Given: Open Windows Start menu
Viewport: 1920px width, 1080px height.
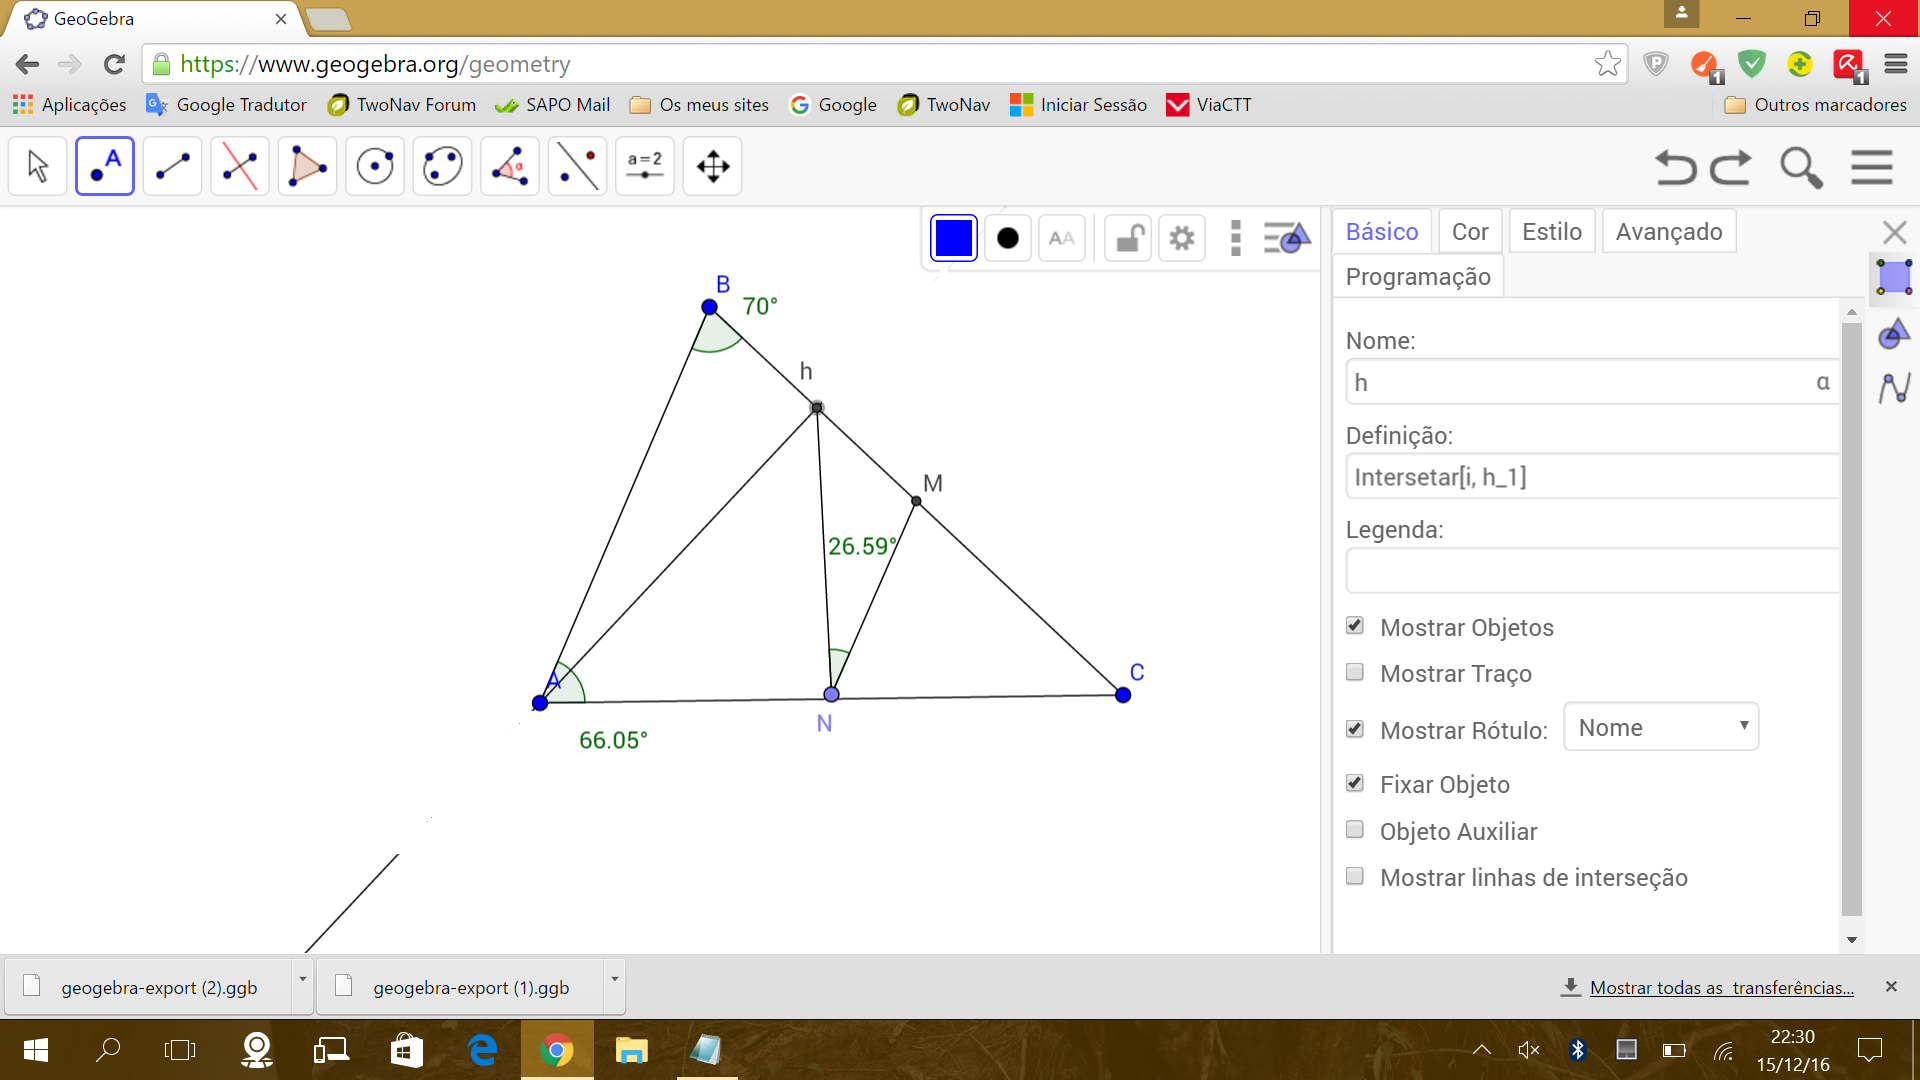Looking at the screenshot, I should pos(36,1050).
